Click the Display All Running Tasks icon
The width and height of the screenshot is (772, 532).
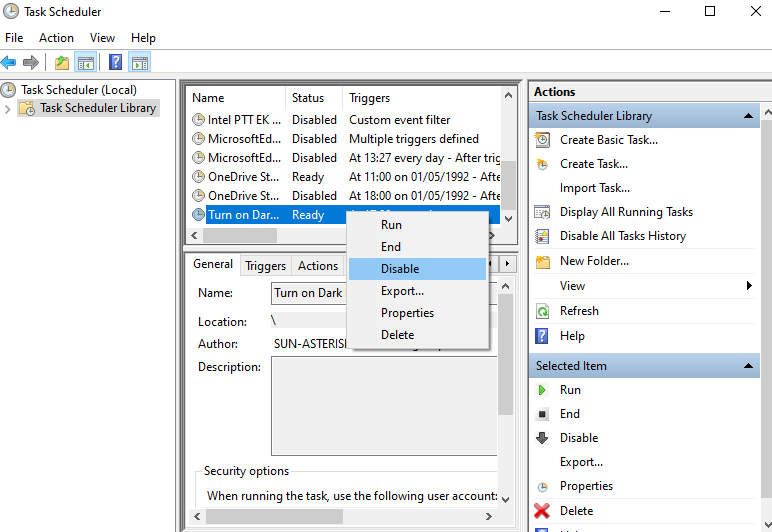pos(542,212)
